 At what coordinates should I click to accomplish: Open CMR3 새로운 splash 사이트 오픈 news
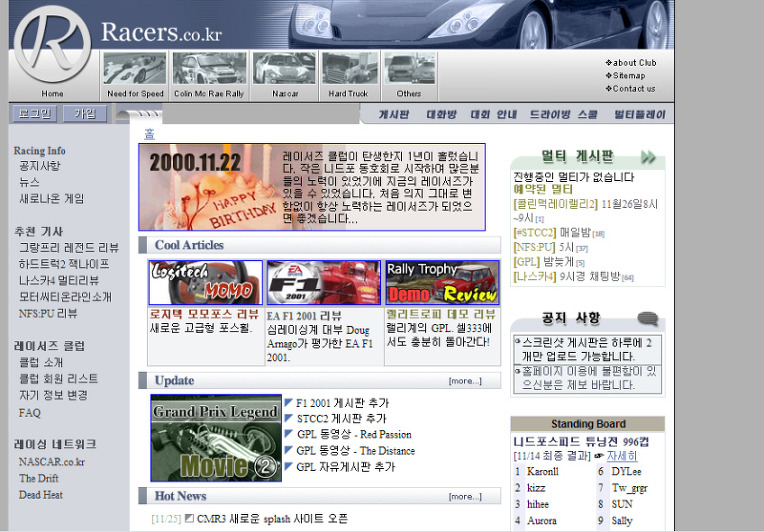click(x=272, y=519)
